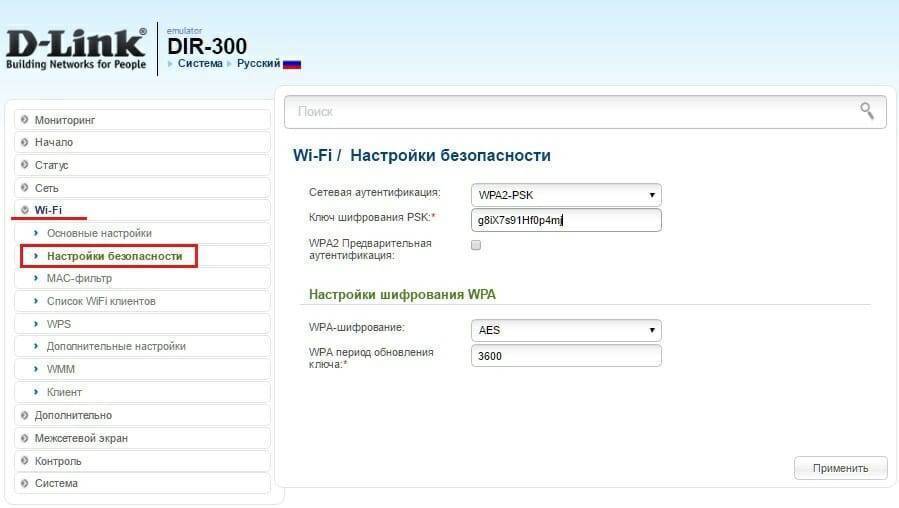The image size is (899, 508).
Task: Click the arrow icon beside Клиент
Action: point(36,392)
